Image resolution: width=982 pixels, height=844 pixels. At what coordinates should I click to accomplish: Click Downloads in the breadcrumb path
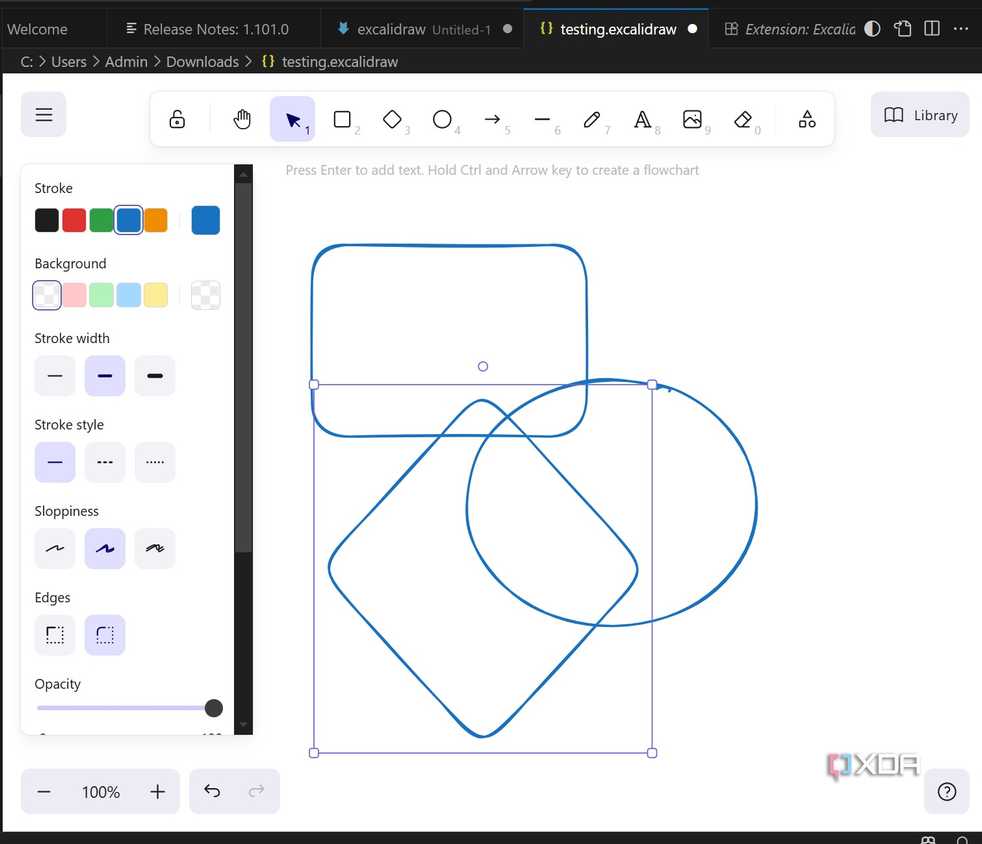tap(202, 62)
